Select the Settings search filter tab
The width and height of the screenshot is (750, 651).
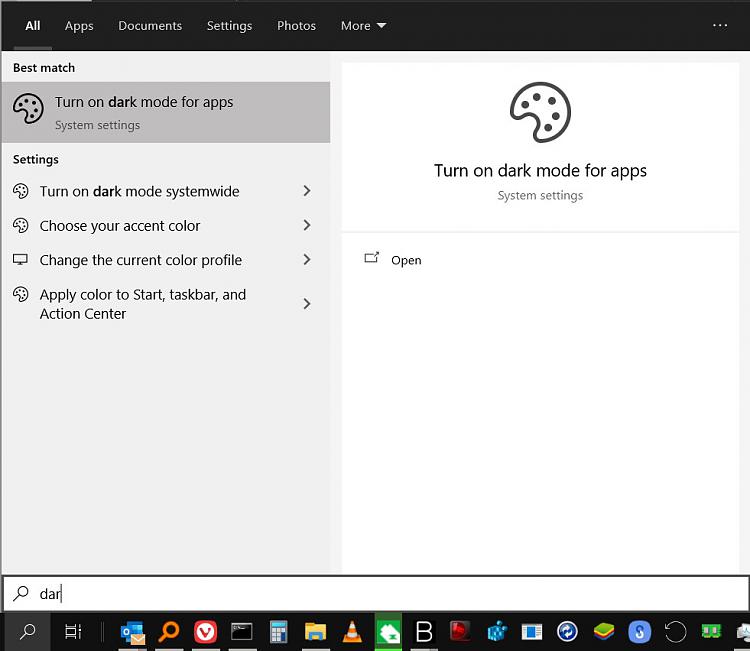pyautogui.click(x=229, y=26)
